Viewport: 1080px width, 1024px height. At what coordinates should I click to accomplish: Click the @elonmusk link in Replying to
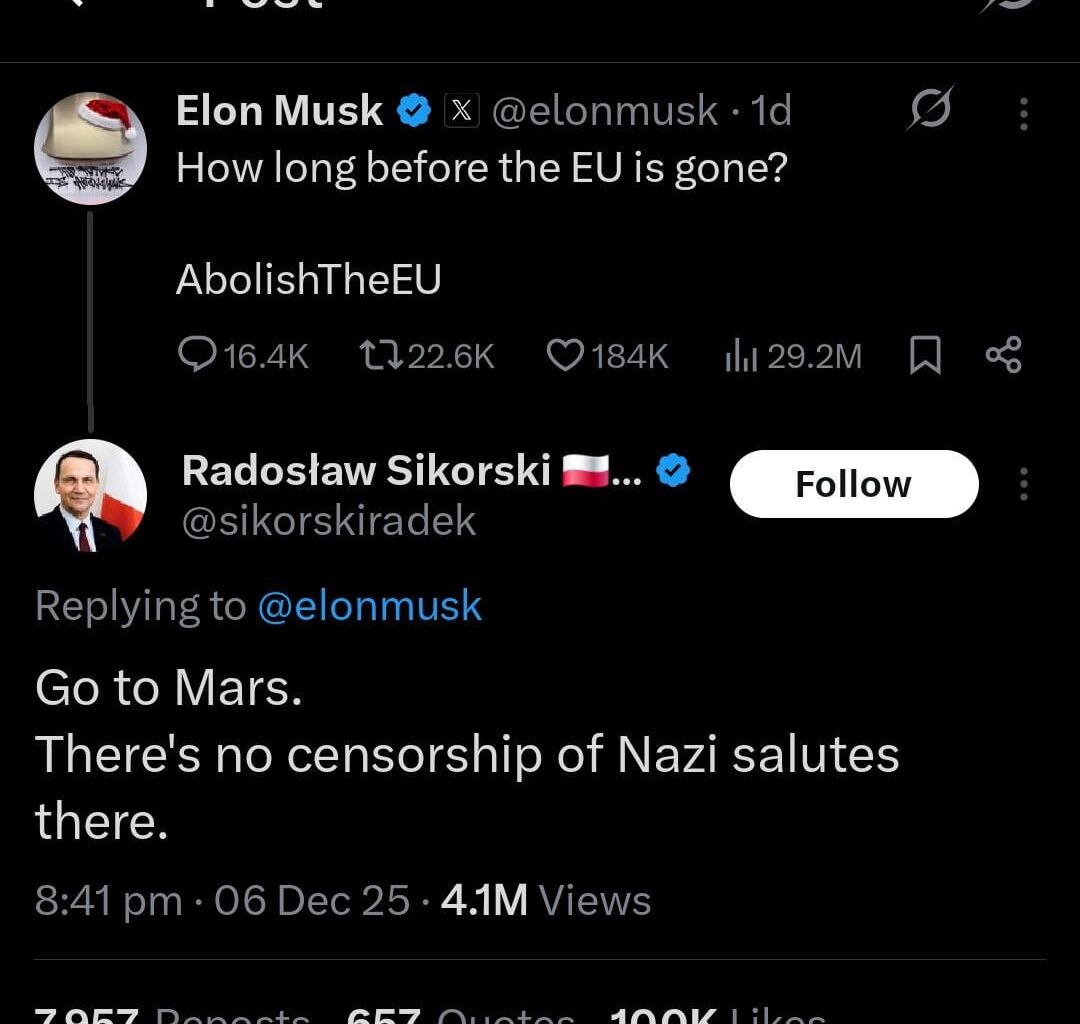click(369, 606)
